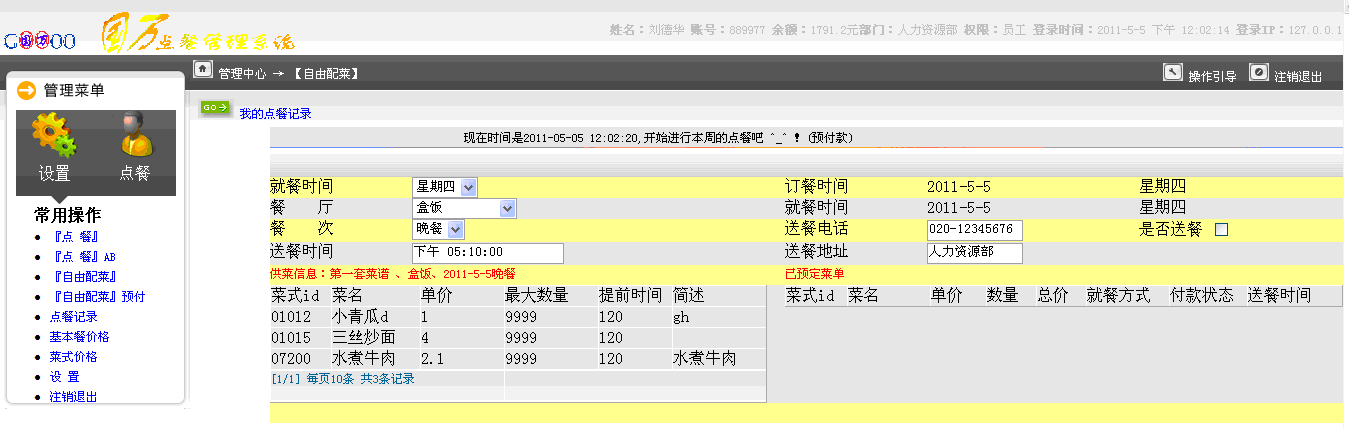Open 菜式价格 from sidebar menu

pos(73,356)
